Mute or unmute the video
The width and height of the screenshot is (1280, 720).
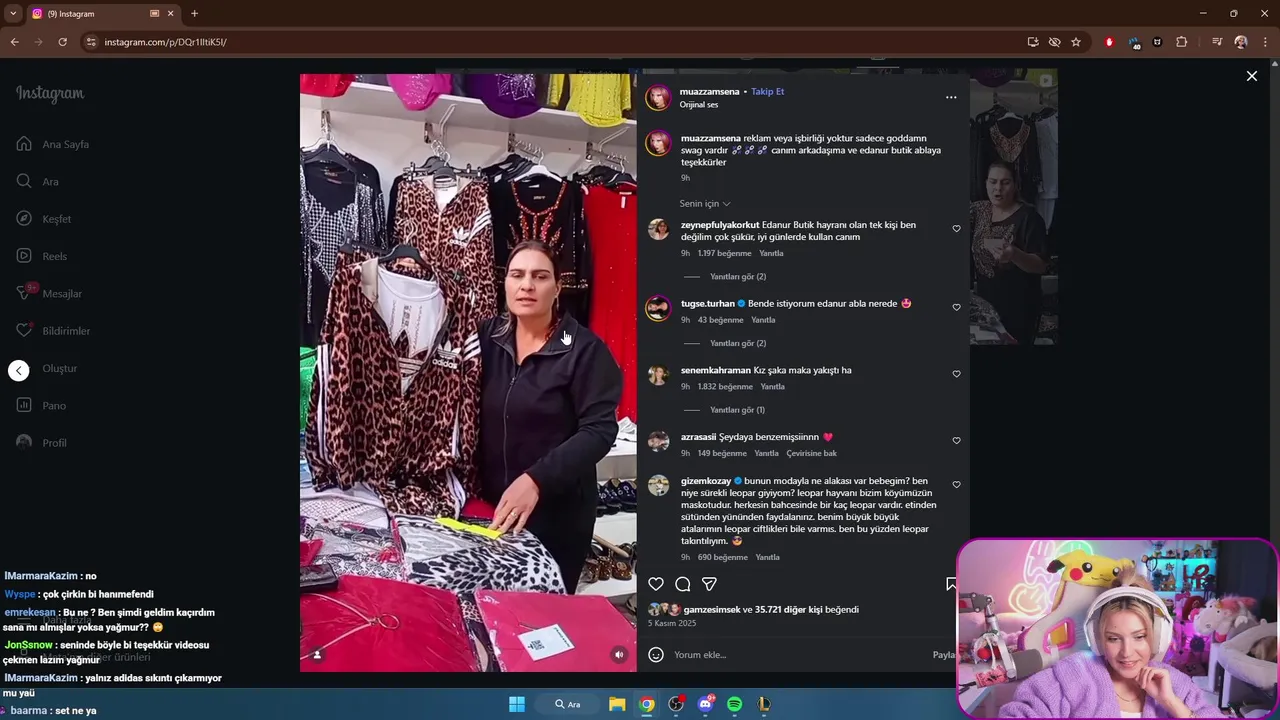[x=619, y=655]
